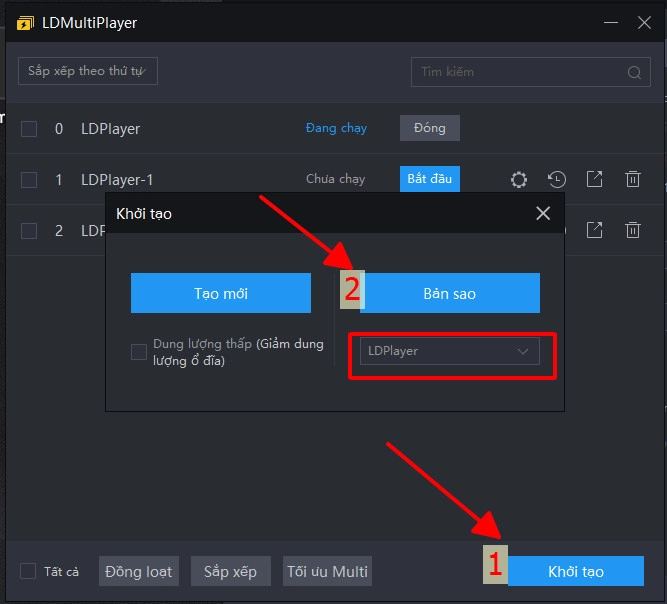
Task: Tick checkbox for LDPlayer row 0
Action: [29, 129]
